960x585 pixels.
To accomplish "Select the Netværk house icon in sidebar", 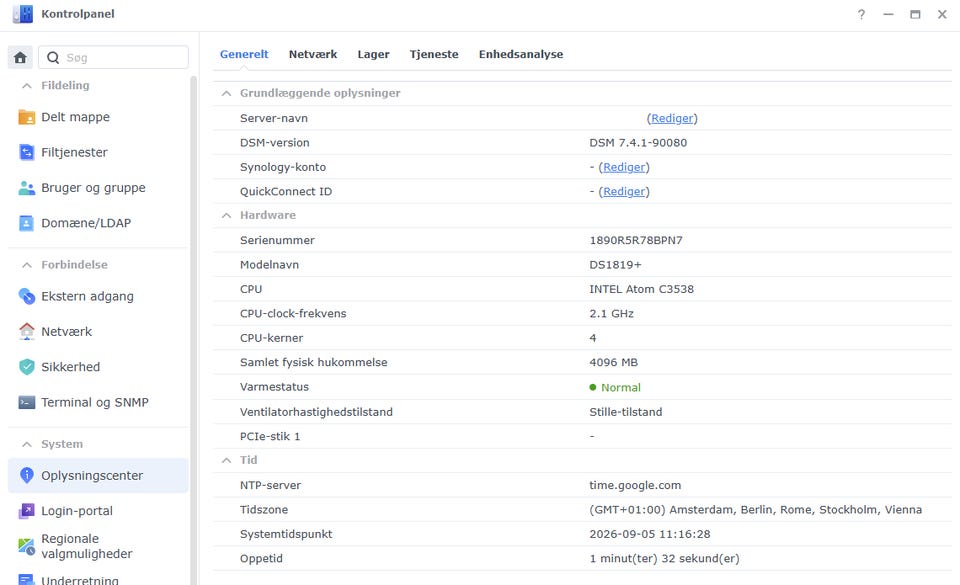I will click(x=26, y=332).
